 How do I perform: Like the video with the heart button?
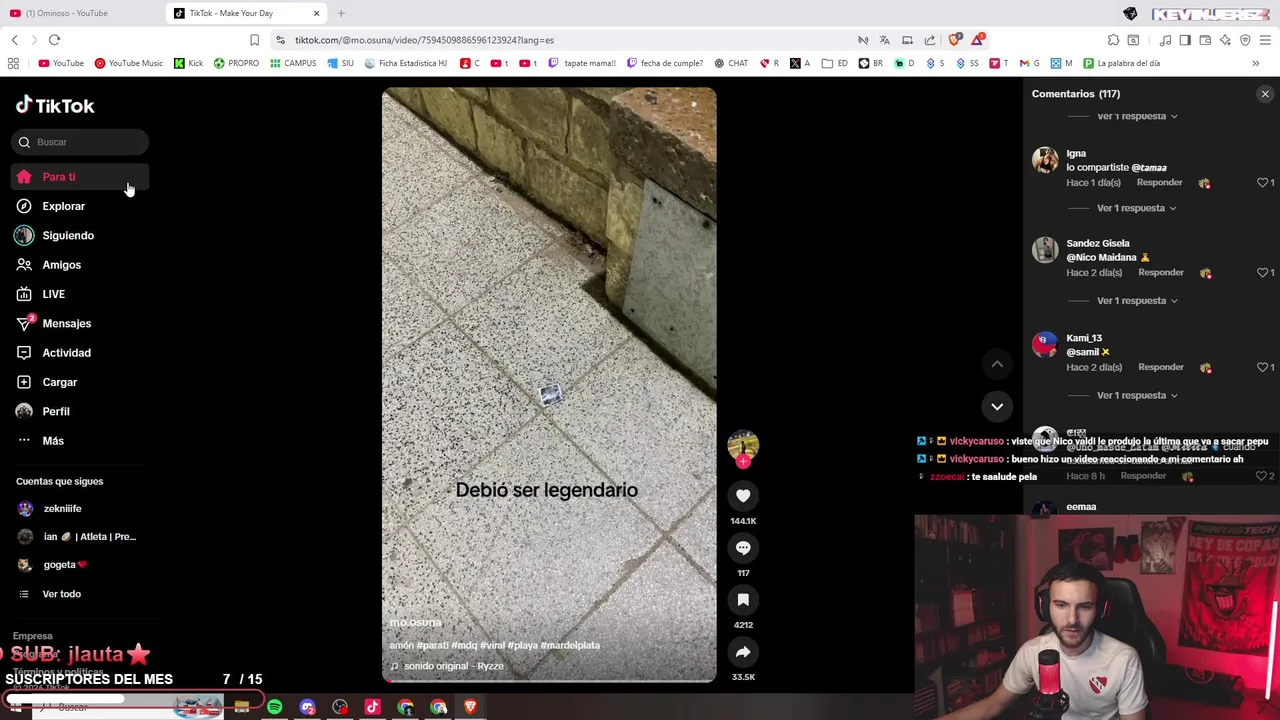pyautogui.click(x=743, y=496)
